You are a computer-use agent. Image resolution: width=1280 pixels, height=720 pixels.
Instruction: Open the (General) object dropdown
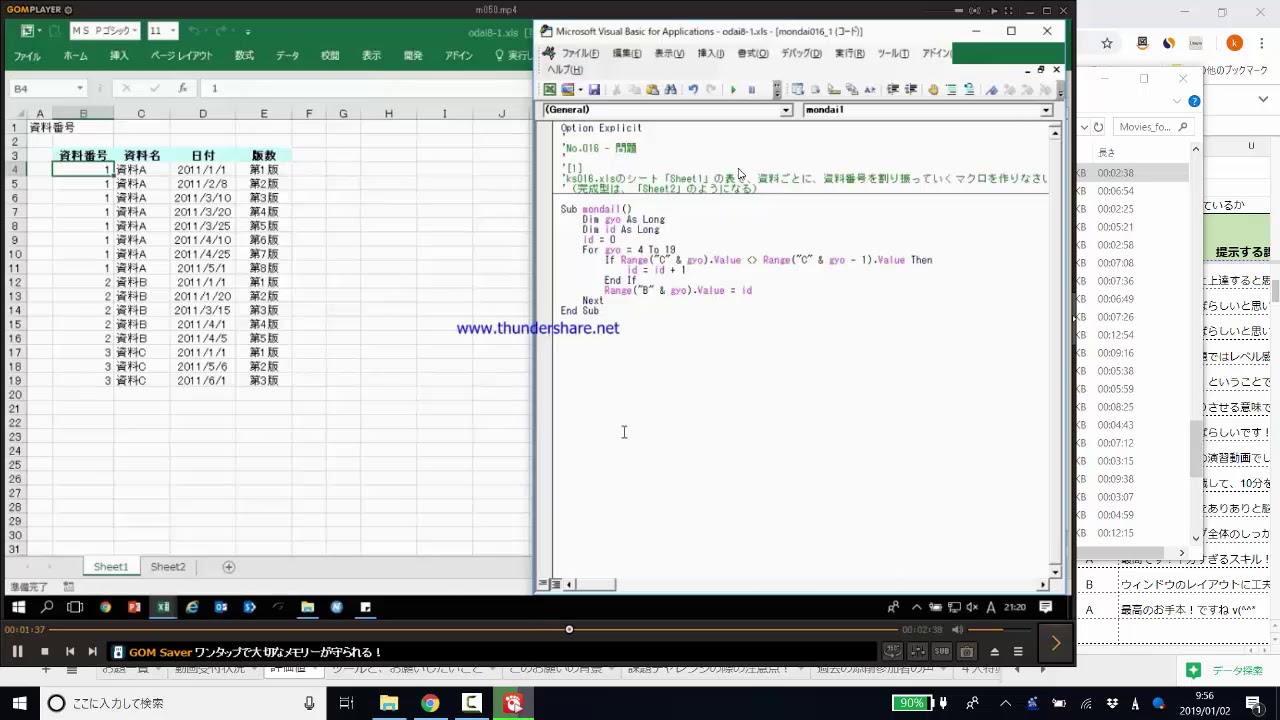(x=786, y=110)
